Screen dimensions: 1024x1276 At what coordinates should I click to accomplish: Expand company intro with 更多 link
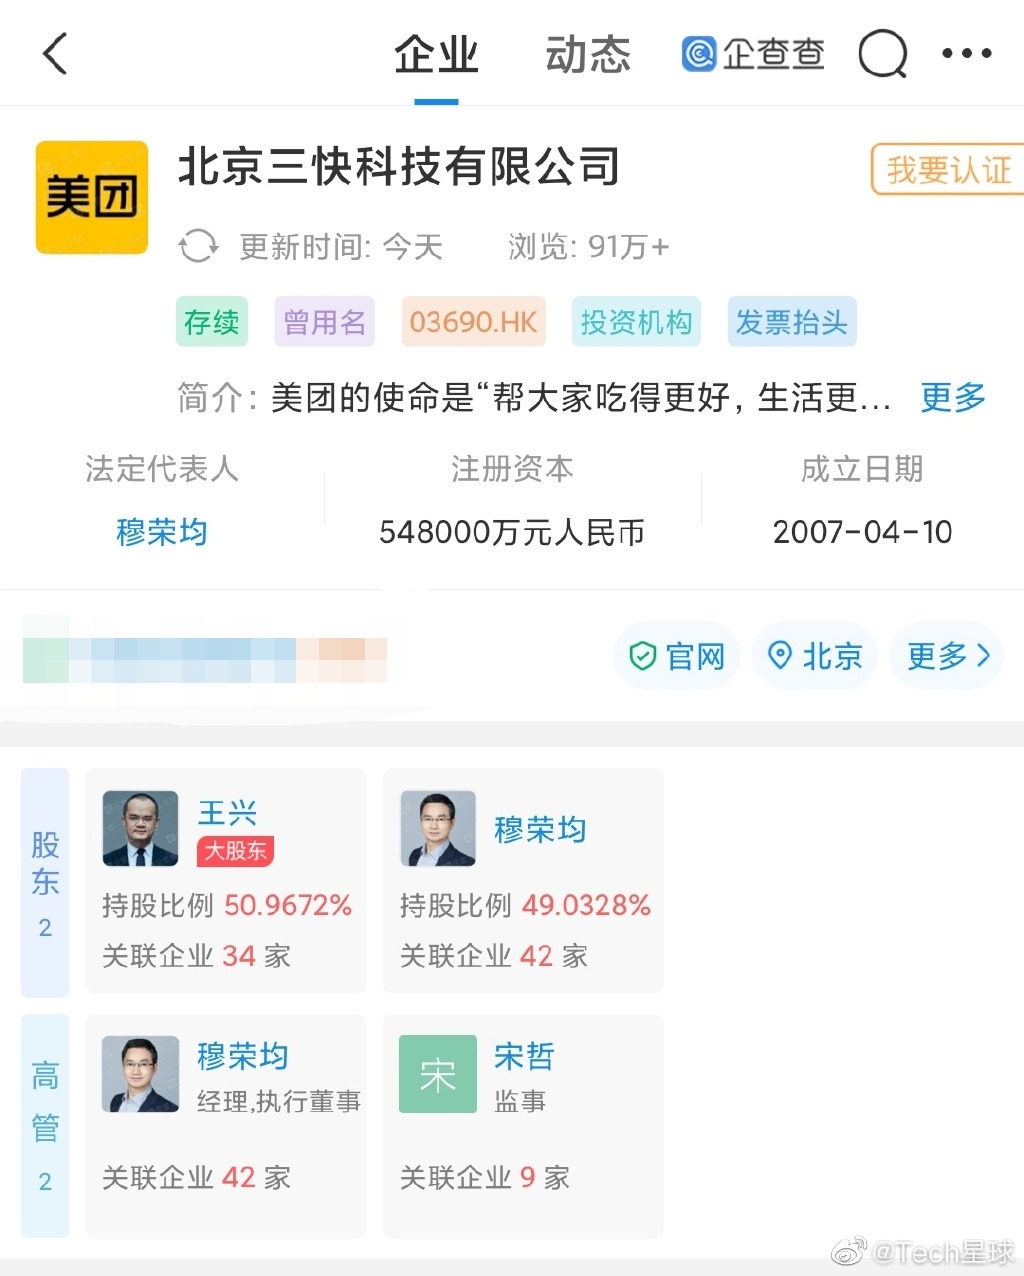pos(952,398)
